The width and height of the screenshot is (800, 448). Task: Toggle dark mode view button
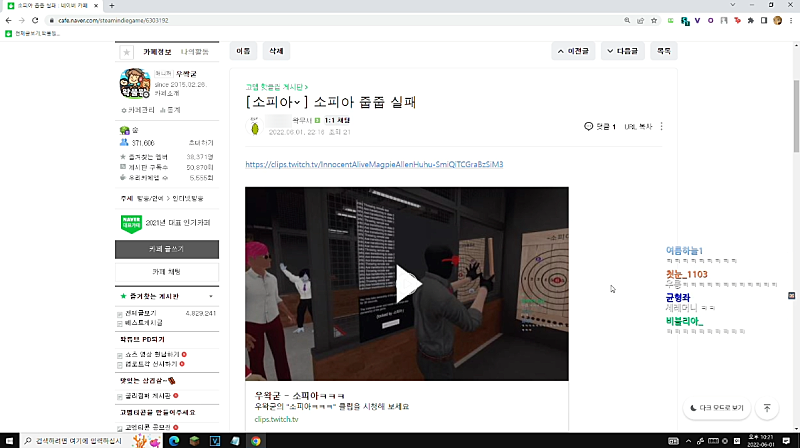[716, 408]
